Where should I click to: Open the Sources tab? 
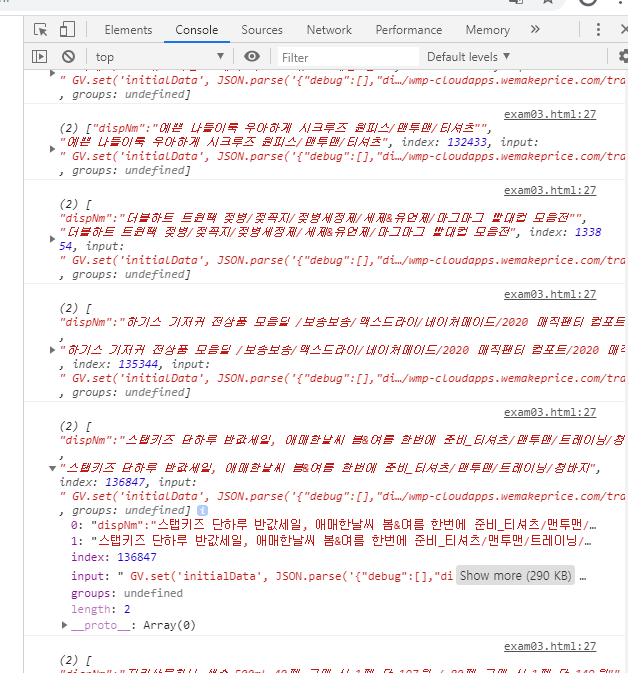(x=262, y=30)
